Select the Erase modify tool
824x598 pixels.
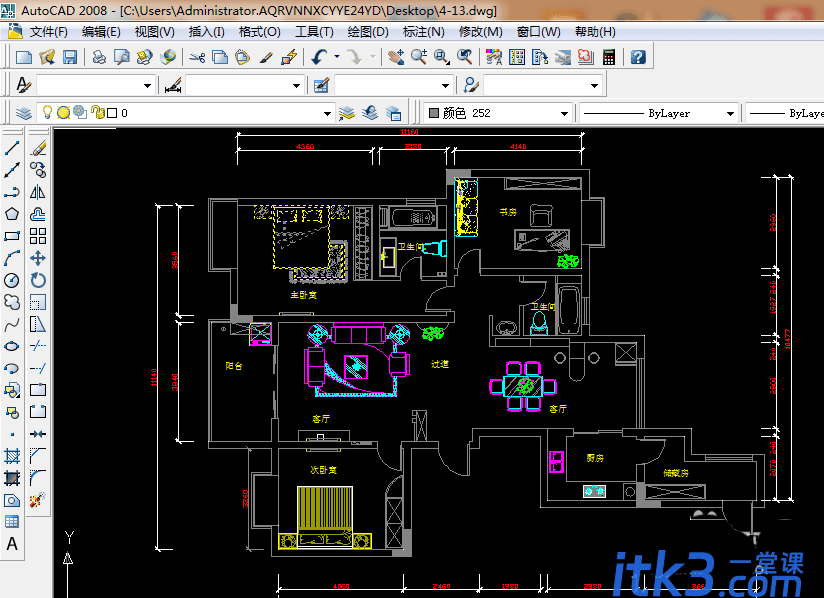[x=38, y=149]
